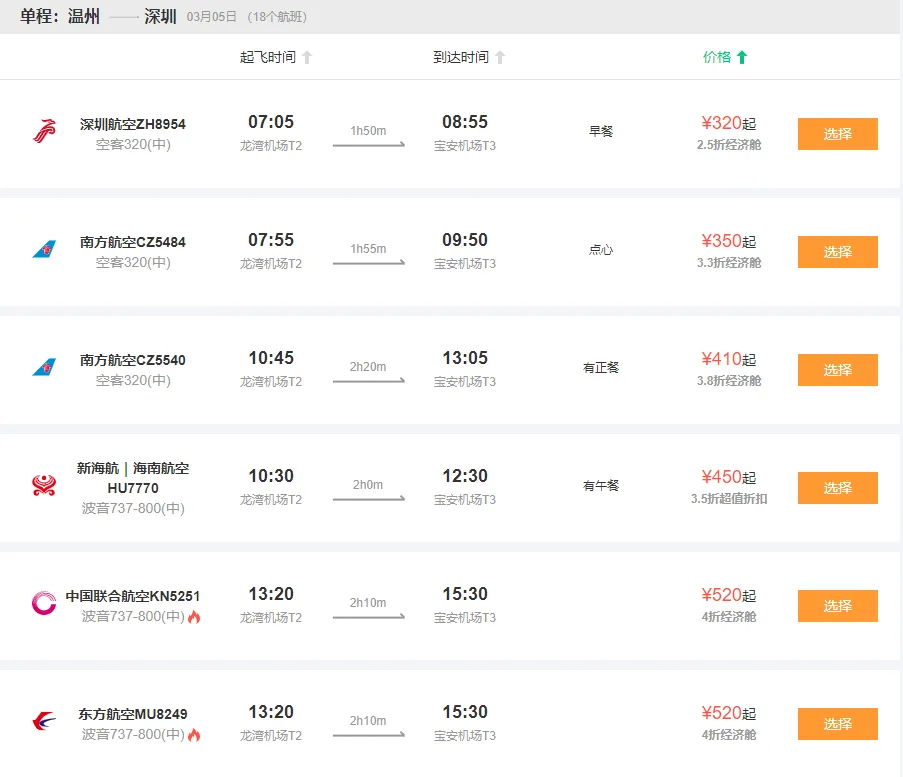Click the China Eastern logo for MU8249
The image size is (903, 777).
(x=44, y=721)
